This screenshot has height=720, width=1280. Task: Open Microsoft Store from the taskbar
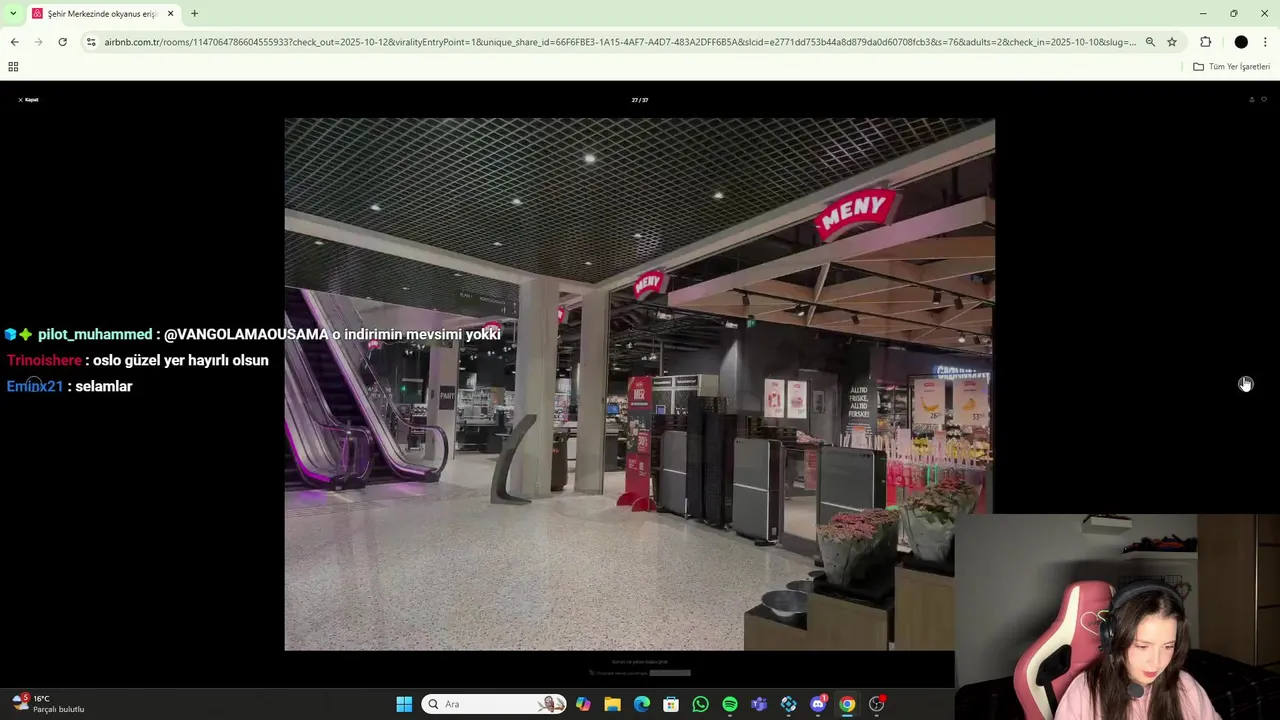pyautogui.click(x=671, y=704)
